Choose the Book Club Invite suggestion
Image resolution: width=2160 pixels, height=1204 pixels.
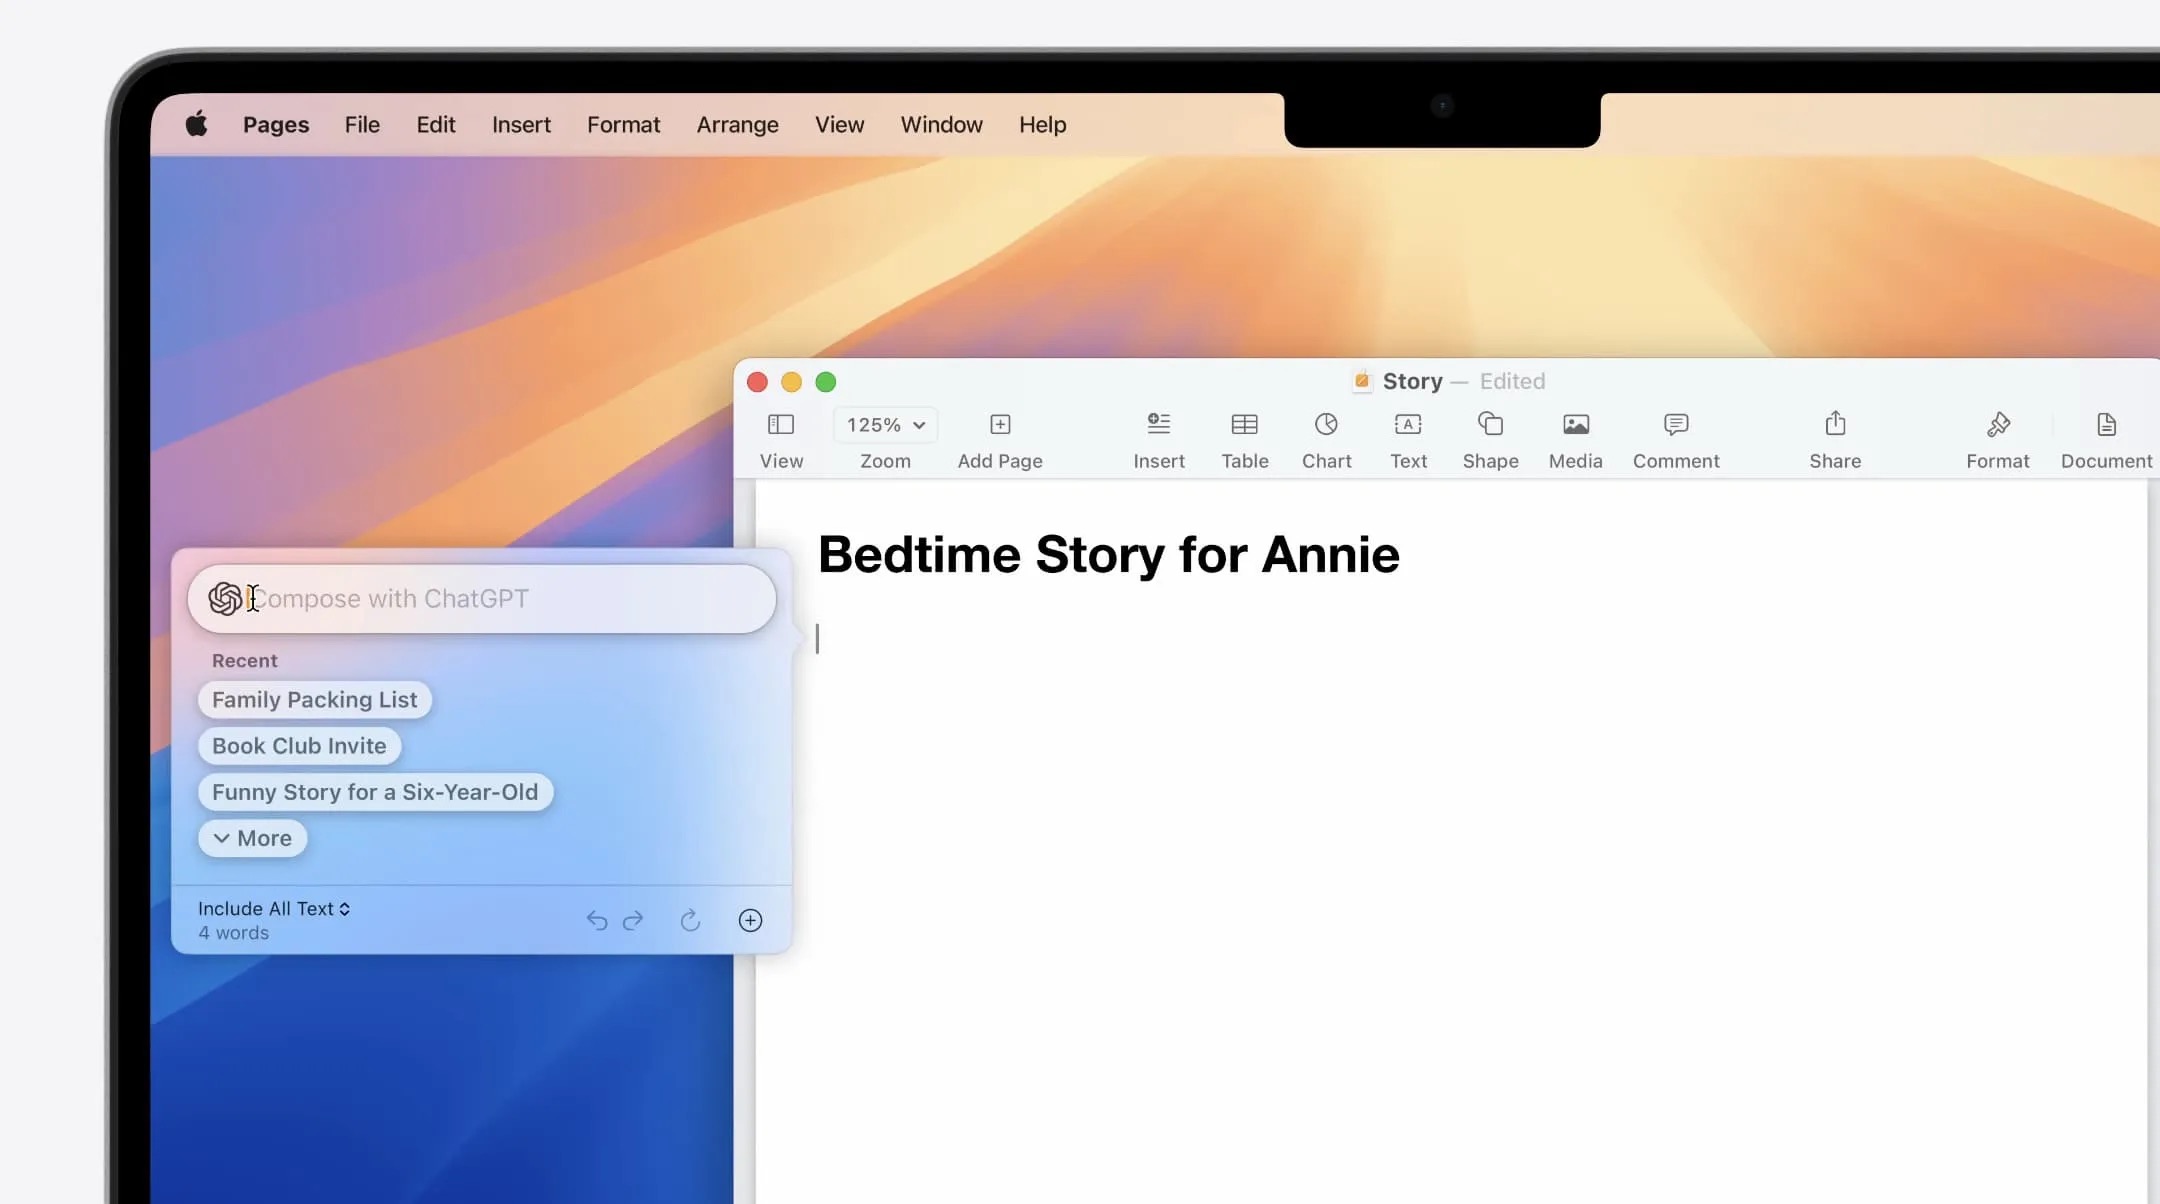coord(298,745)
